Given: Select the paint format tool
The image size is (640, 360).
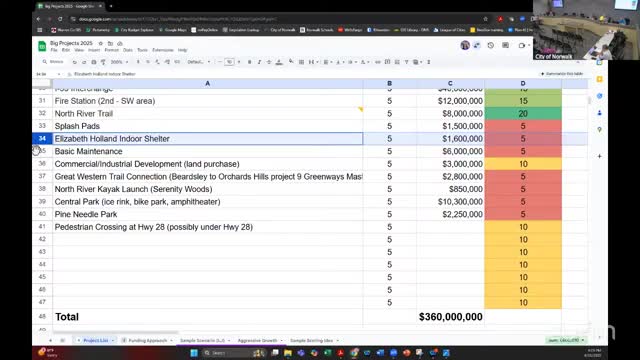Looking at the screenshot, I should (103, 62).
